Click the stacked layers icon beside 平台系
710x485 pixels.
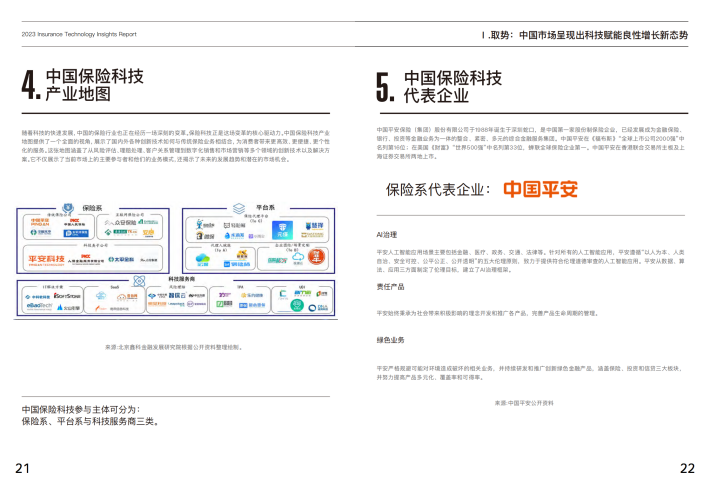[239, 208]
